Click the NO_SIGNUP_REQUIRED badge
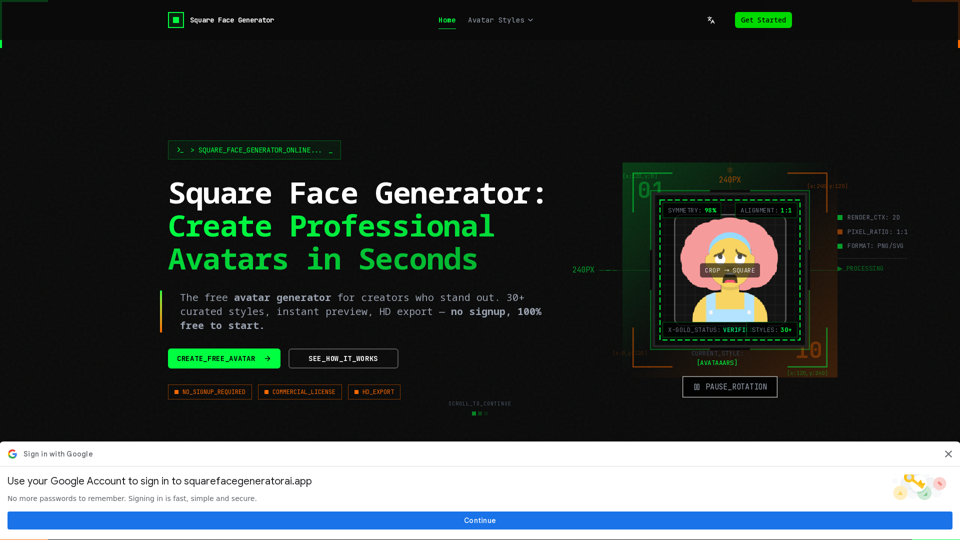 (210, 392)
